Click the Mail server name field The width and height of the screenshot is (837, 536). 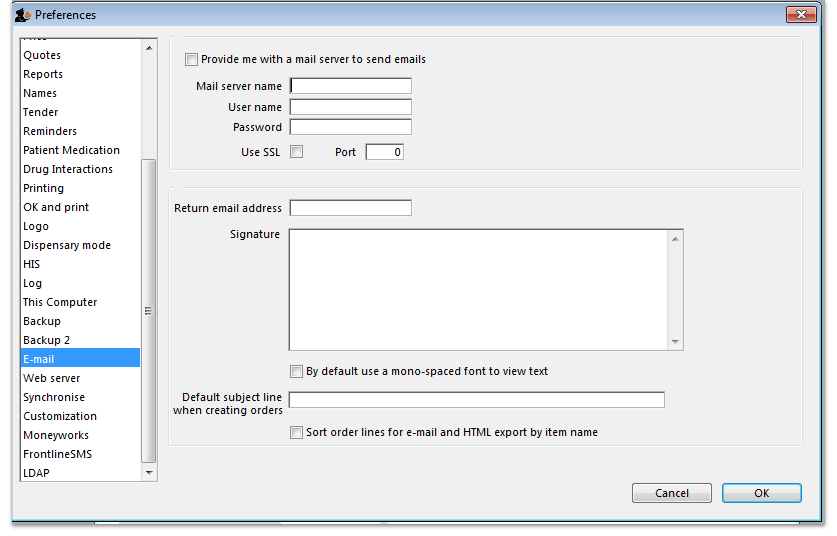(351, 86)
